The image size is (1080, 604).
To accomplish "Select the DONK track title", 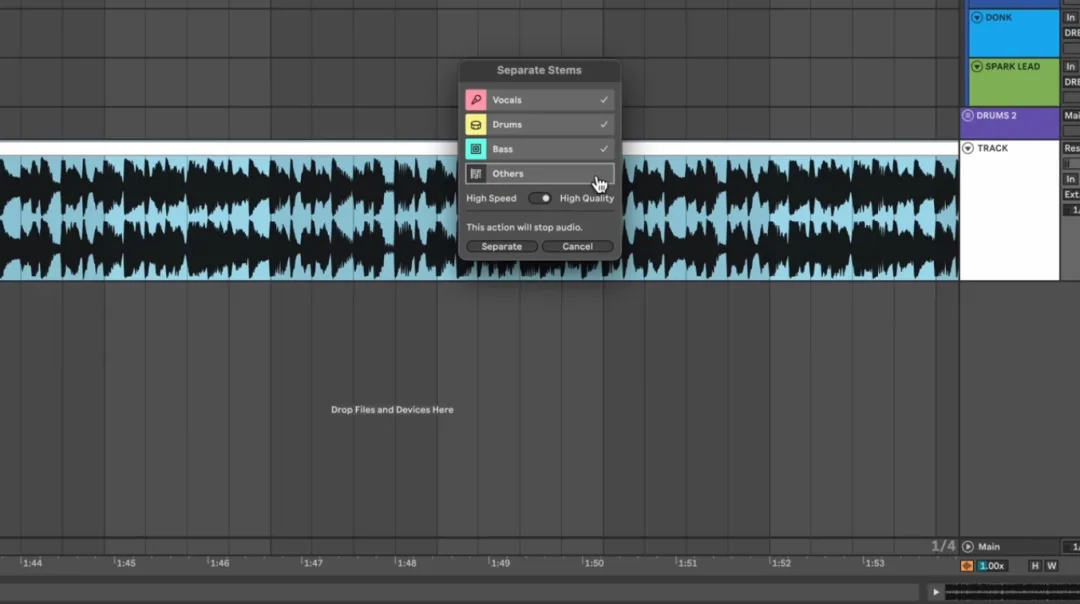I will tap(999, 17).
